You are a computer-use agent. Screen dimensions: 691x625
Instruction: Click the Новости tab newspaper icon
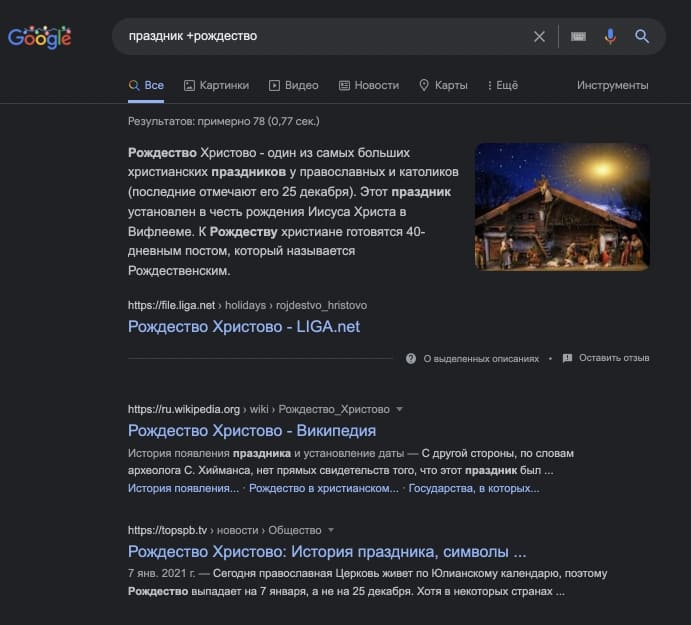344,86
